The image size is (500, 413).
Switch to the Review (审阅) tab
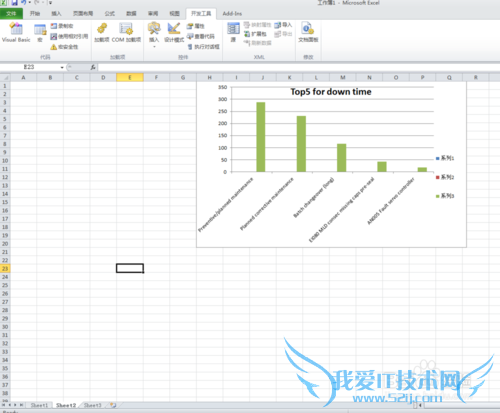(153, 14)
